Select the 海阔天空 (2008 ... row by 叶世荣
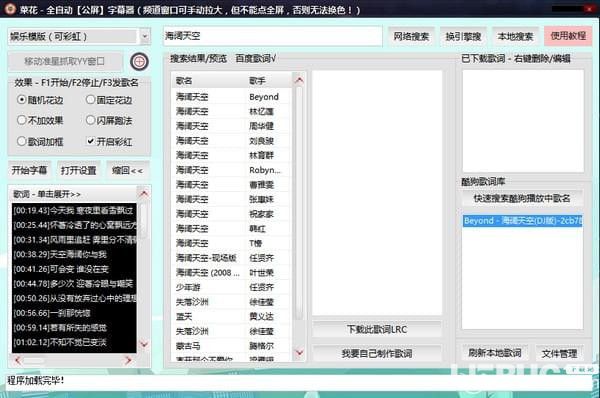The height and width of the screenshot is (398, 600). pos(232,272)
